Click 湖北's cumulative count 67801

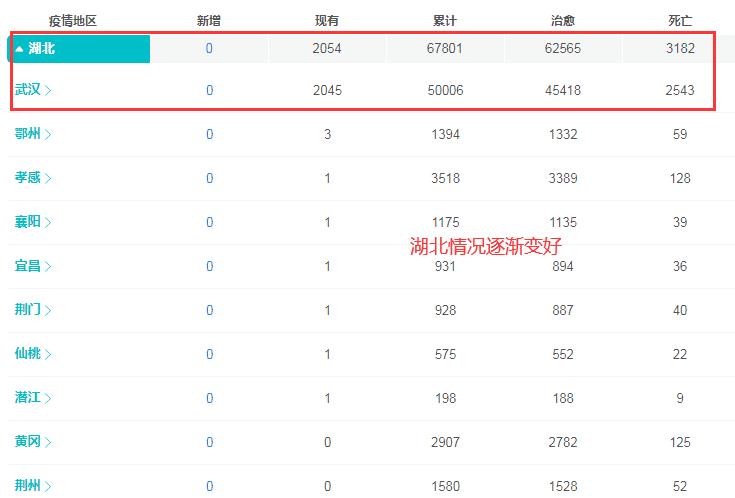(446, 49)
